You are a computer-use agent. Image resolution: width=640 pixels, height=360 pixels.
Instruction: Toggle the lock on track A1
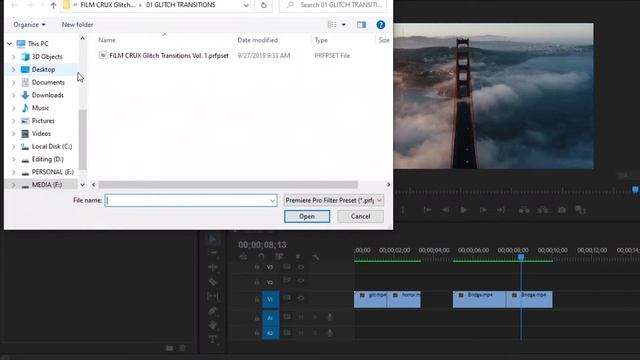pos(257,318)
